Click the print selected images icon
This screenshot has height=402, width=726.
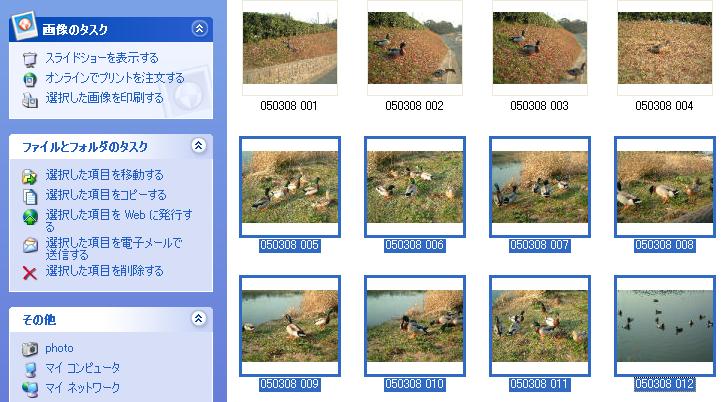point(30,100)
